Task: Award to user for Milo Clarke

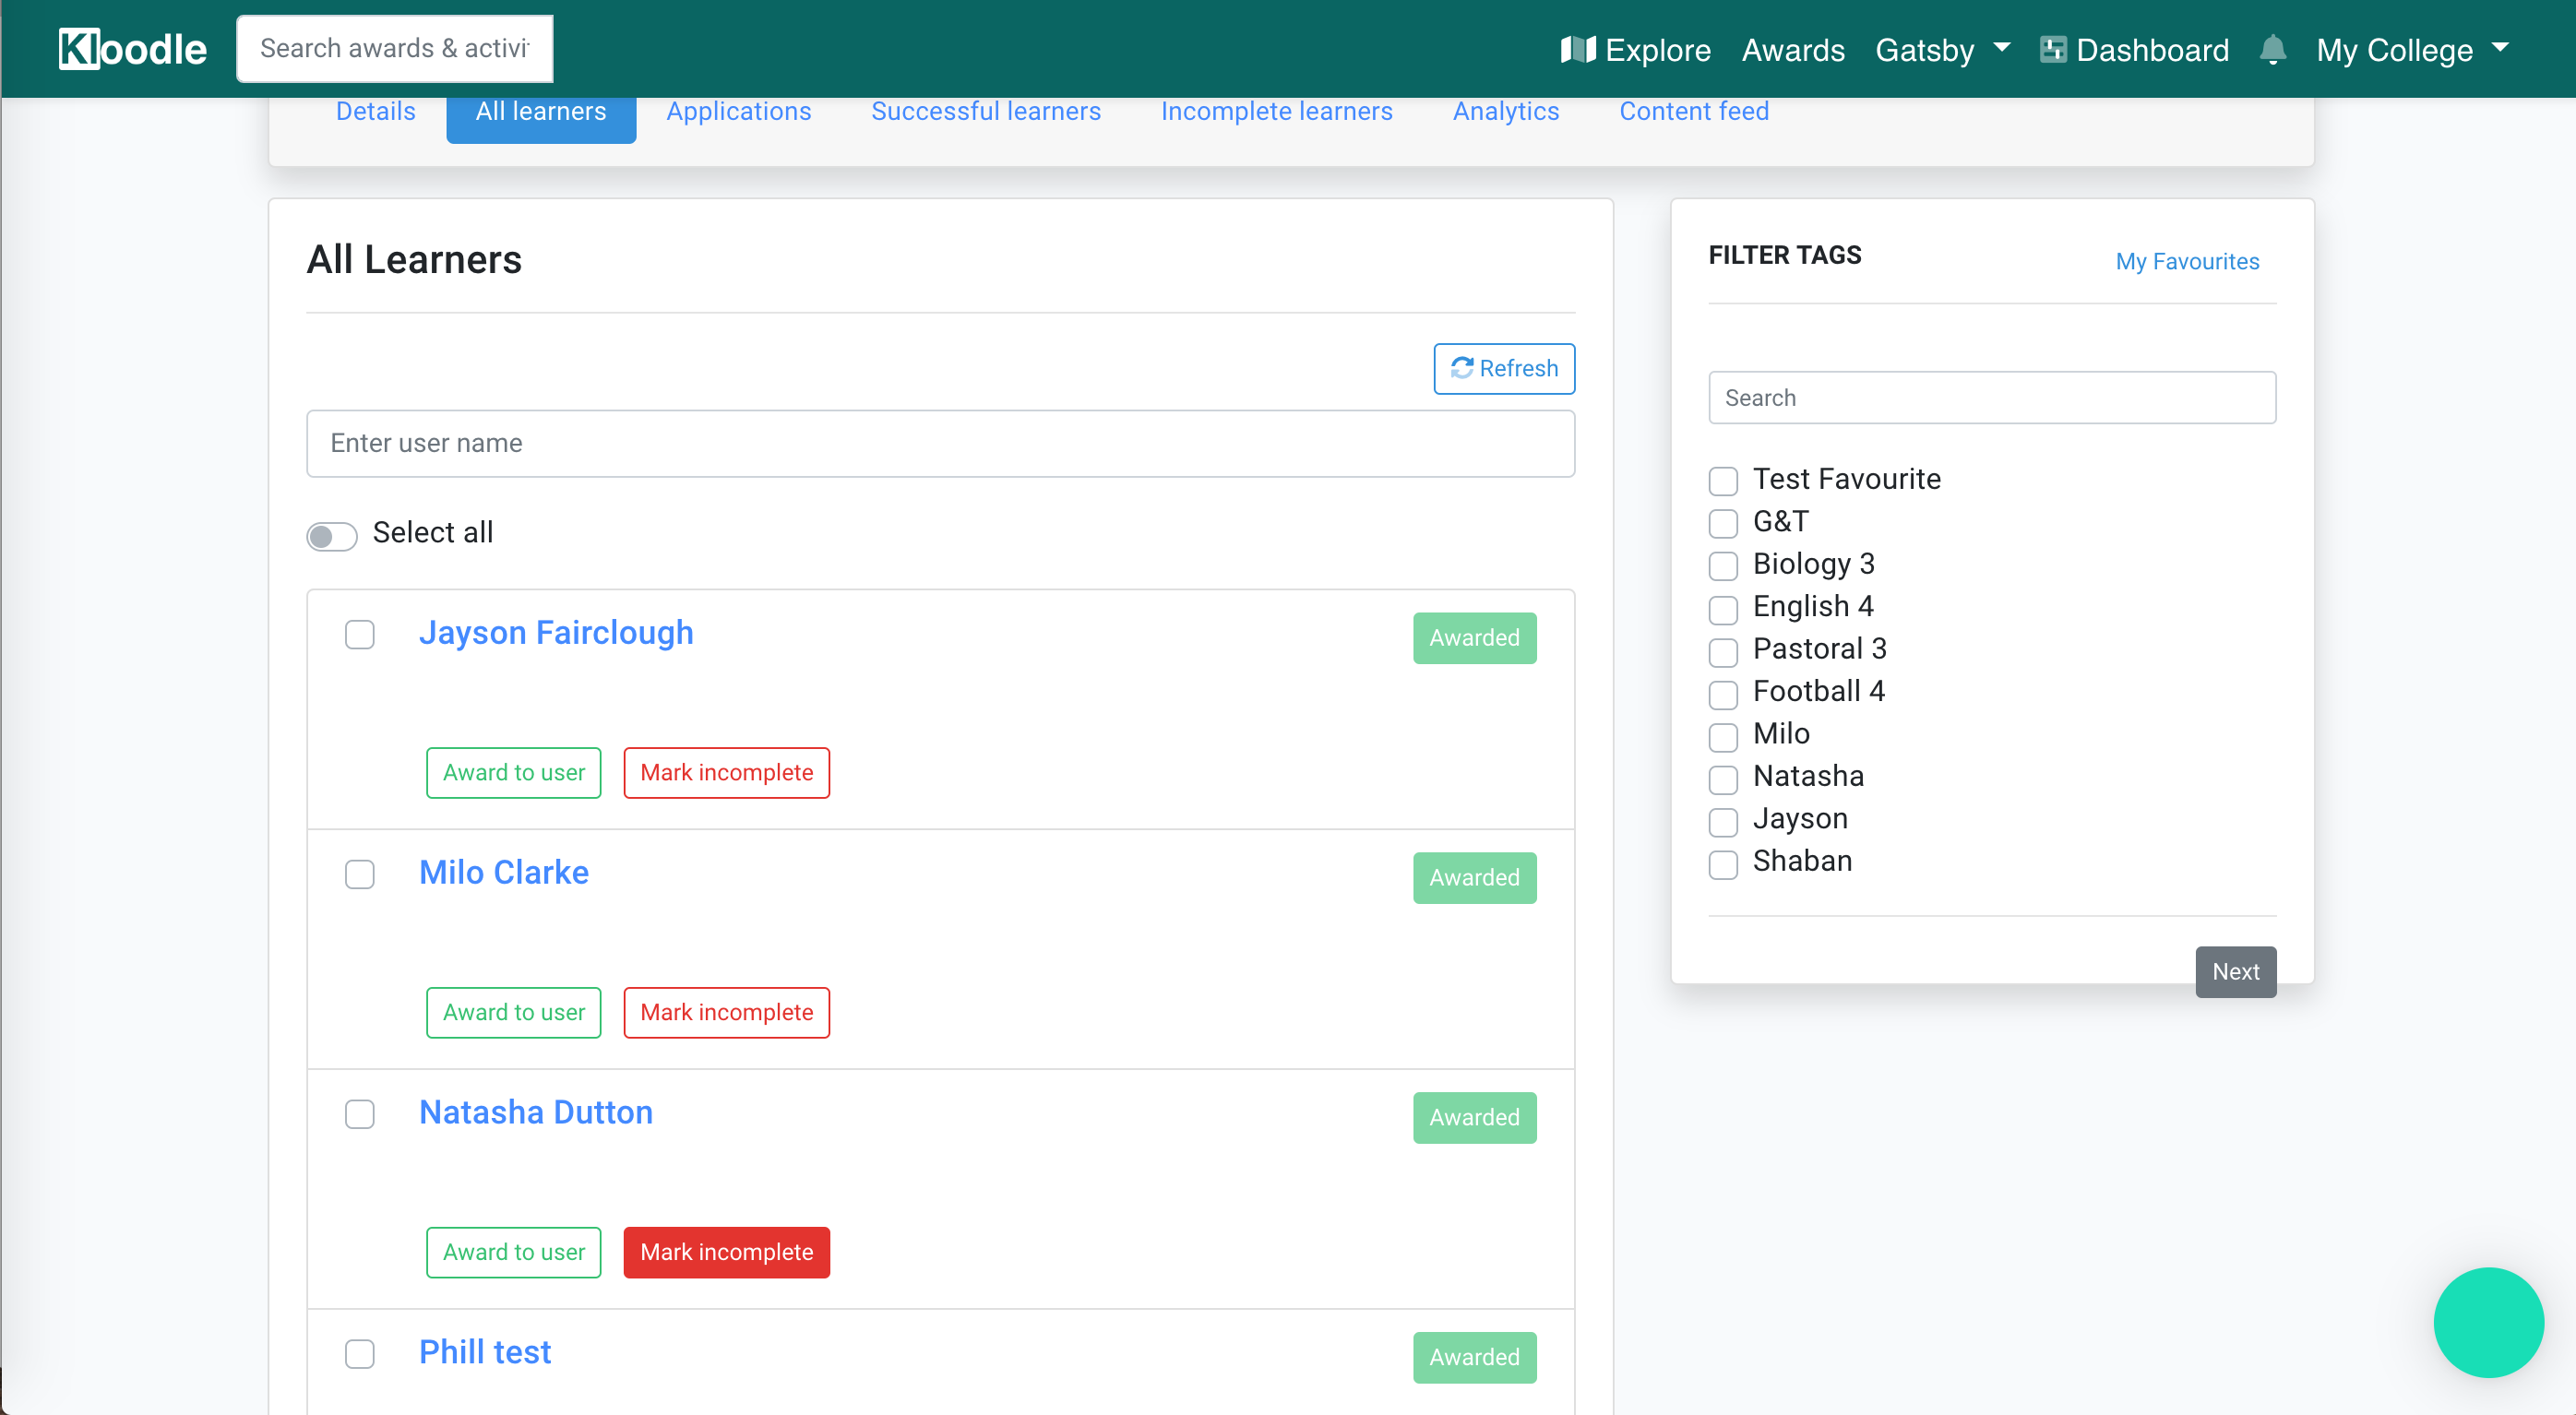Action: pyautogui.click(x=514, y=1012)
